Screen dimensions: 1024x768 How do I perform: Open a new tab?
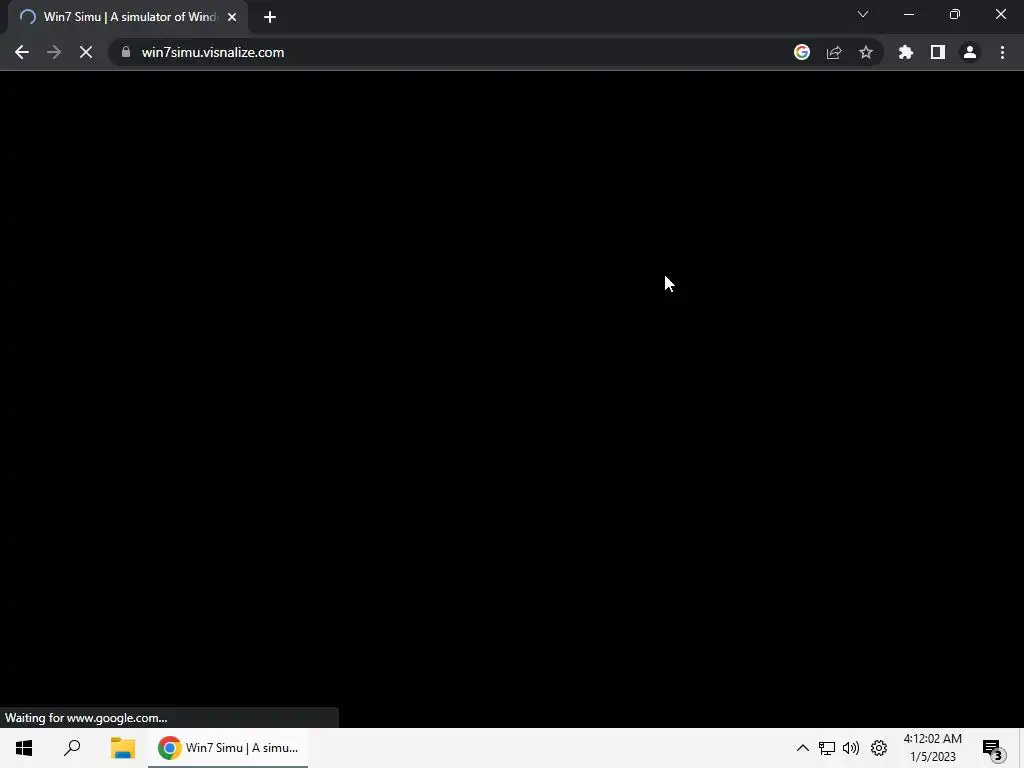(x=270, y=17)
